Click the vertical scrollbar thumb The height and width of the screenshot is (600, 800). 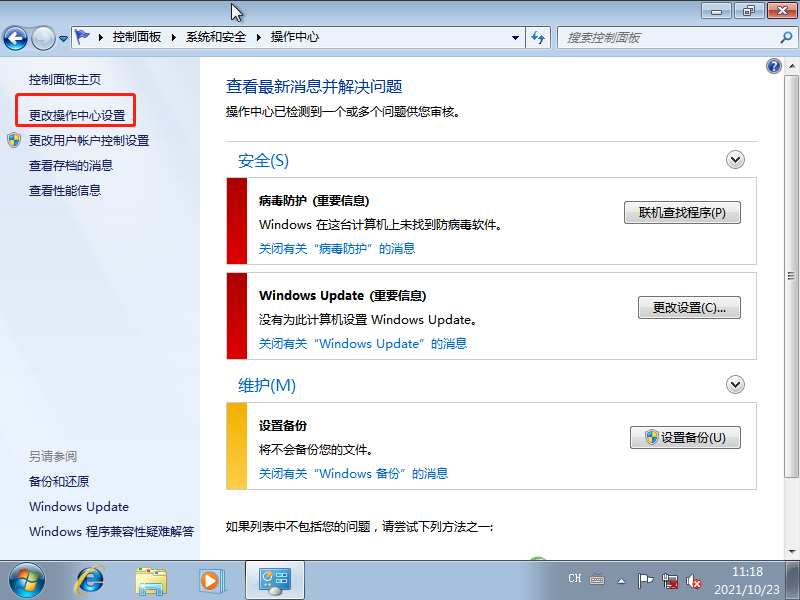pyautogui.click(x=791, y=276)
